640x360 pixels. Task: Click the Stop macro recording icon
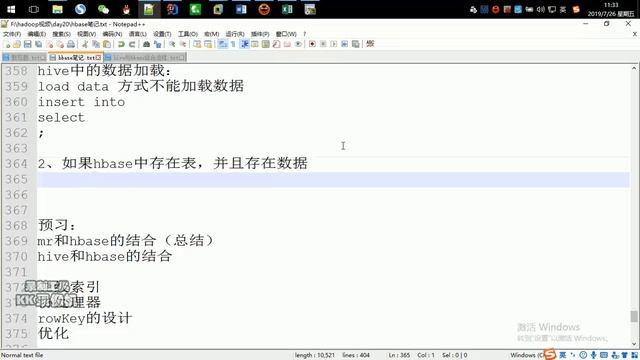(323, 44)
